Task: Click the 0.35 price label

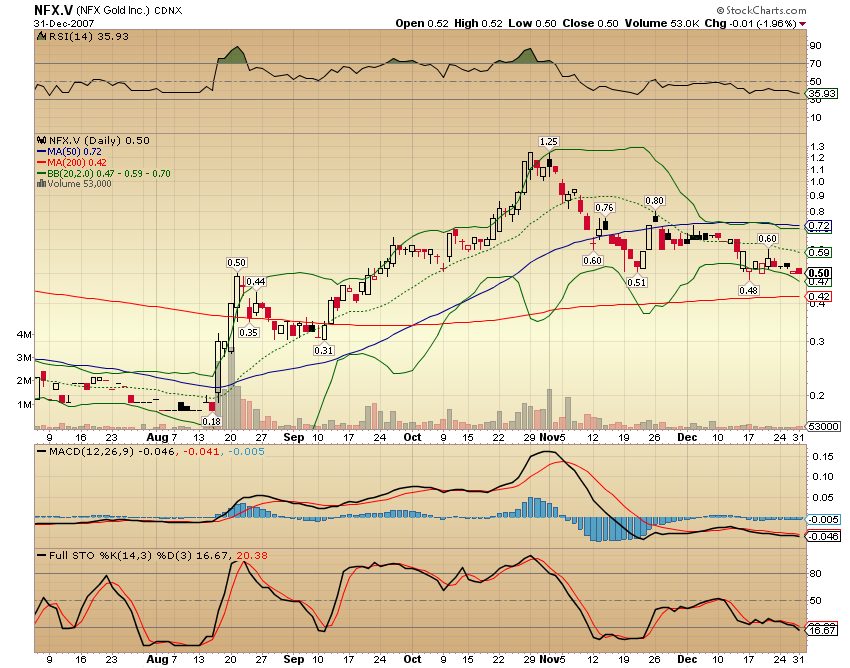Action: point(248,332)
